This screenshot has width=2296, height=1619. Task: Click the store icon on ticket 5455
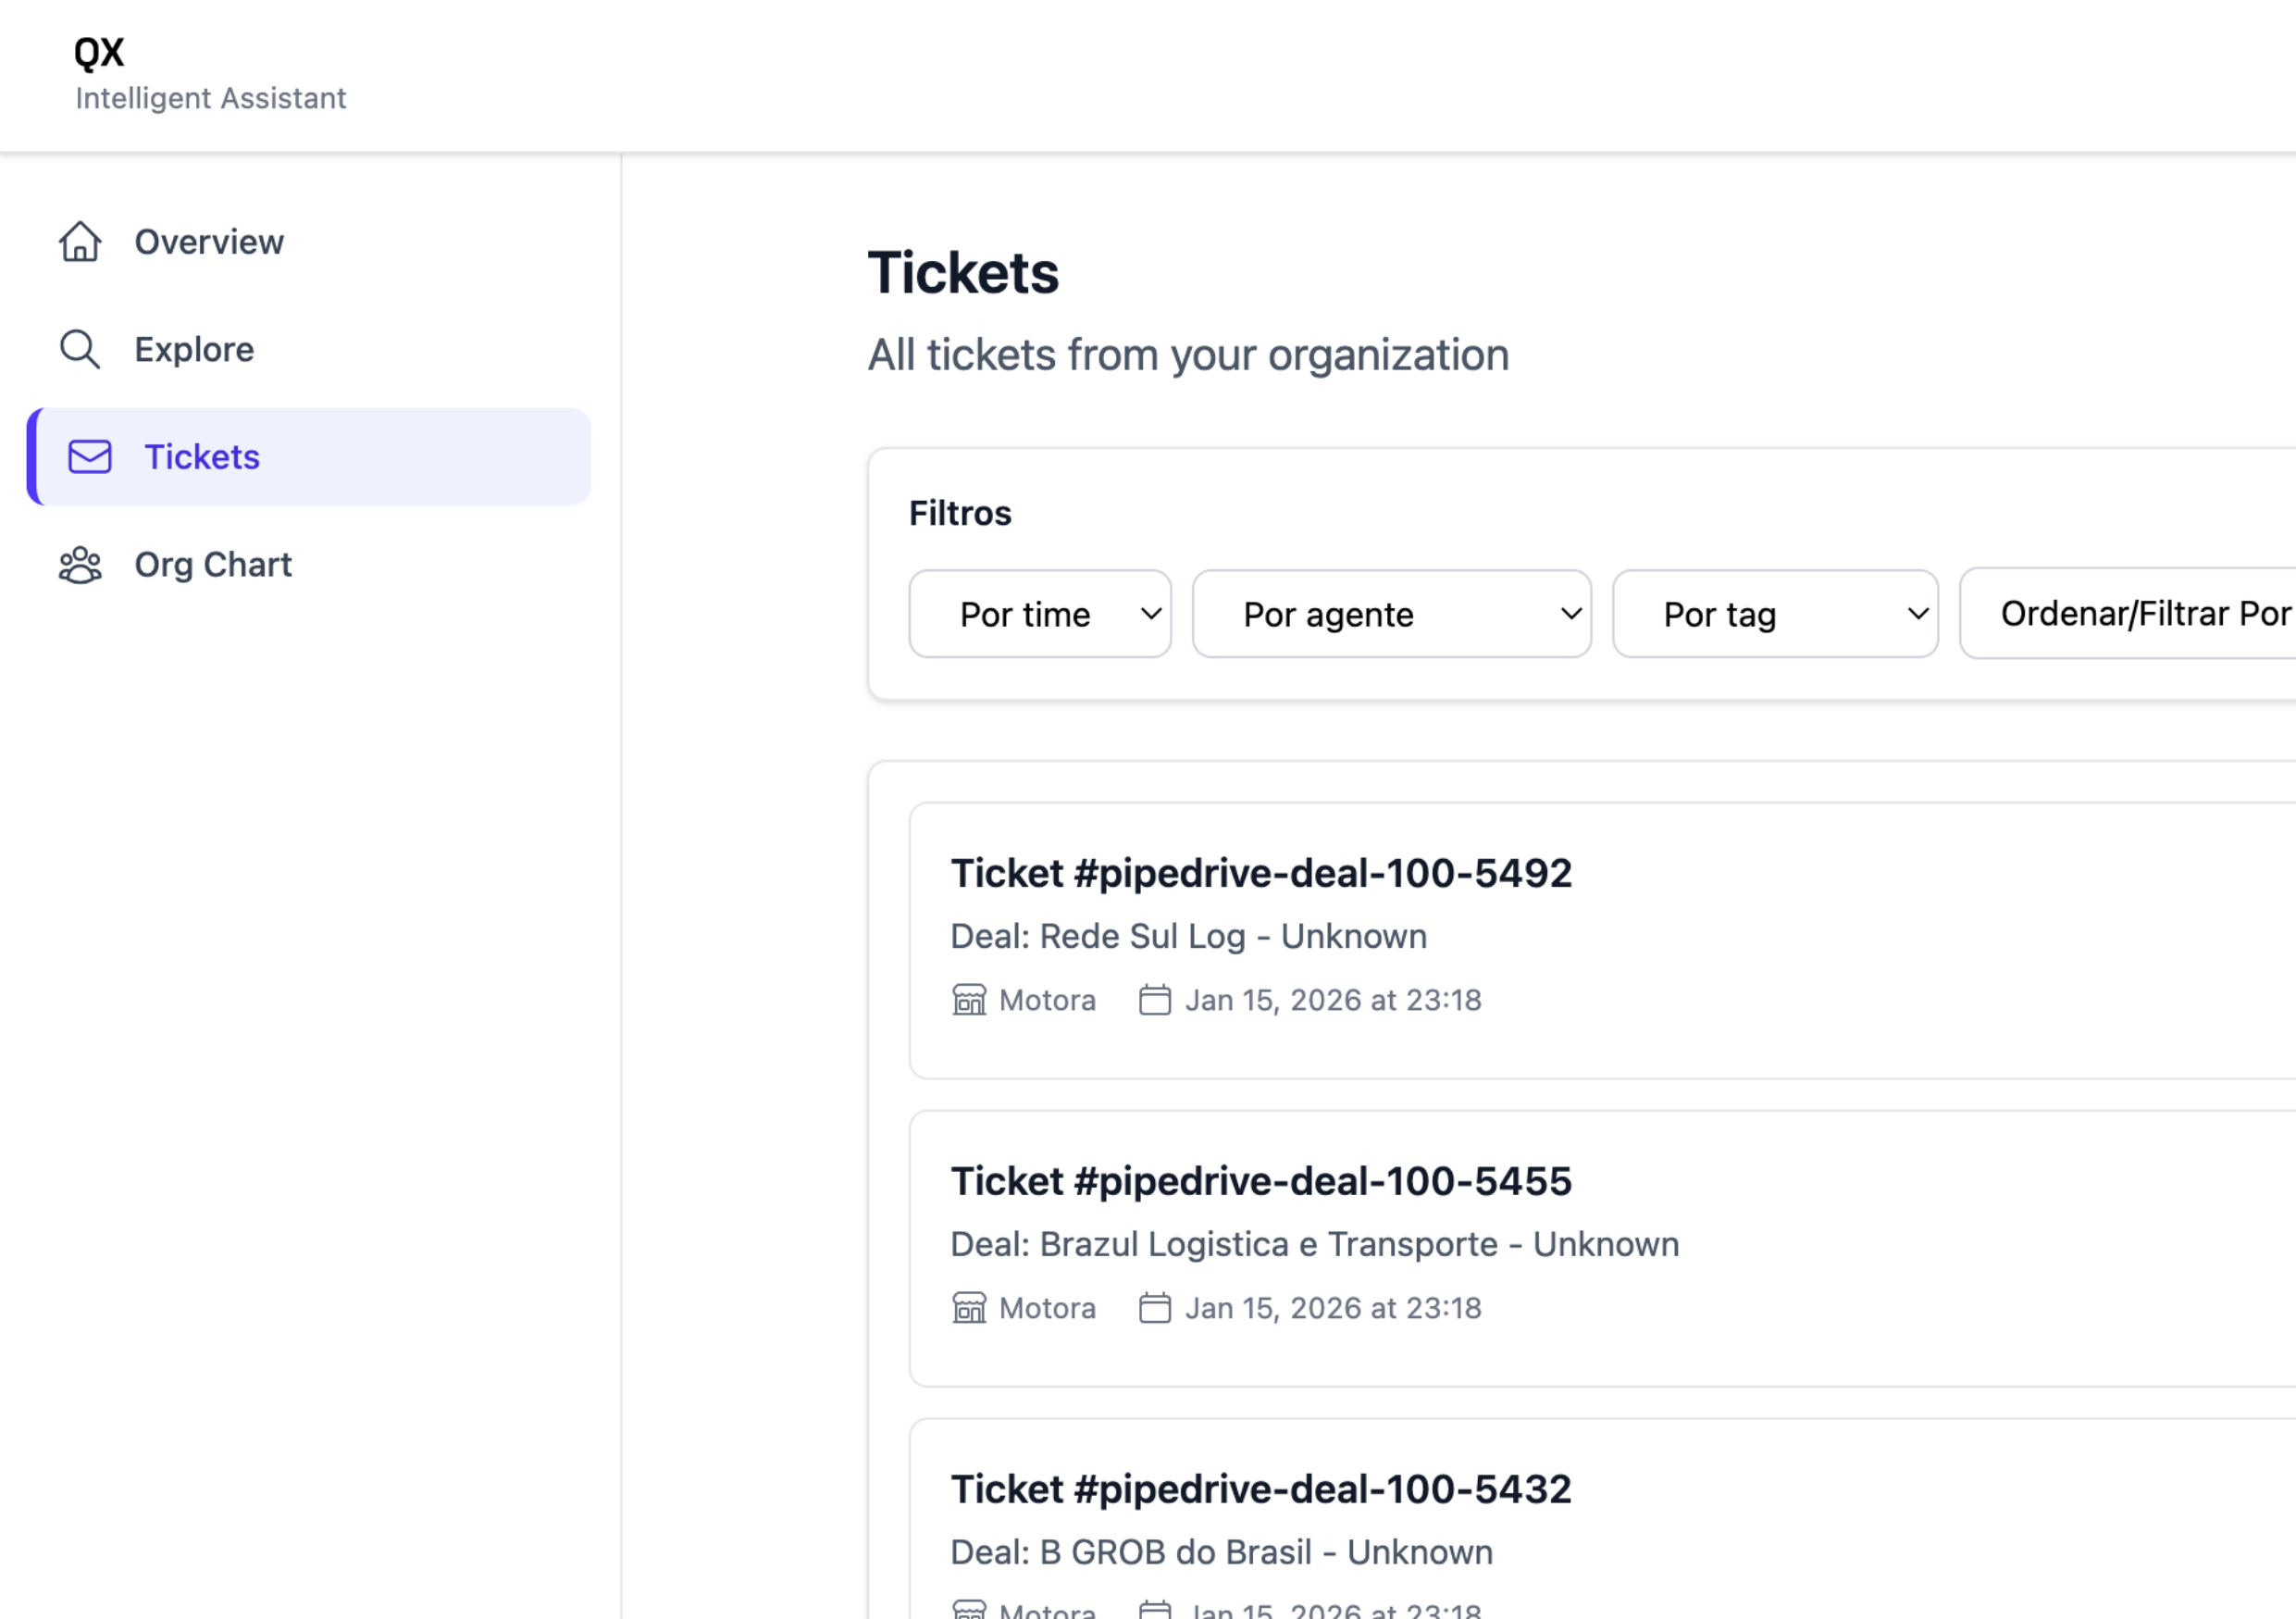point(968,1308)
